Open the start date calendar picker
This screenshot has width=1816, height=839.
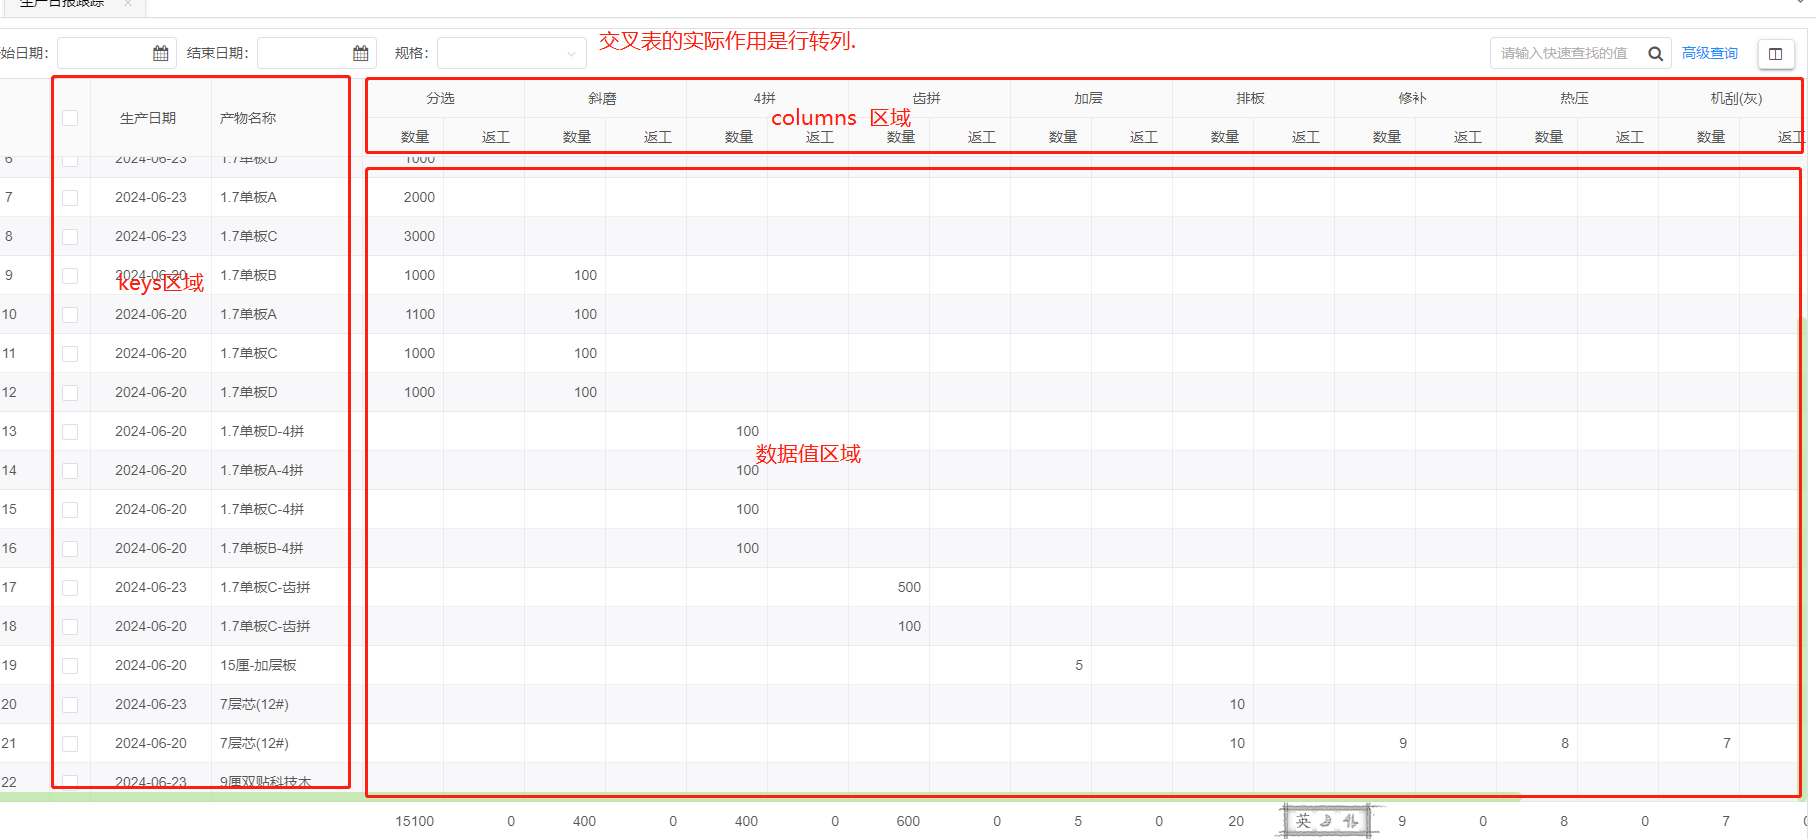(x=160, y=53)
